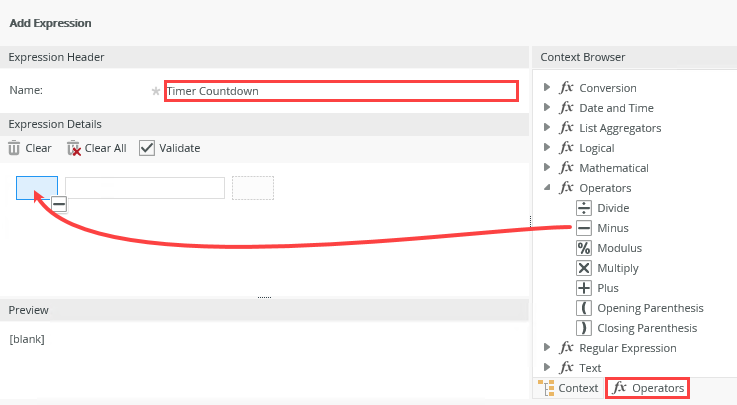Insert an Opening Parenthesis

tap(584, 308)
